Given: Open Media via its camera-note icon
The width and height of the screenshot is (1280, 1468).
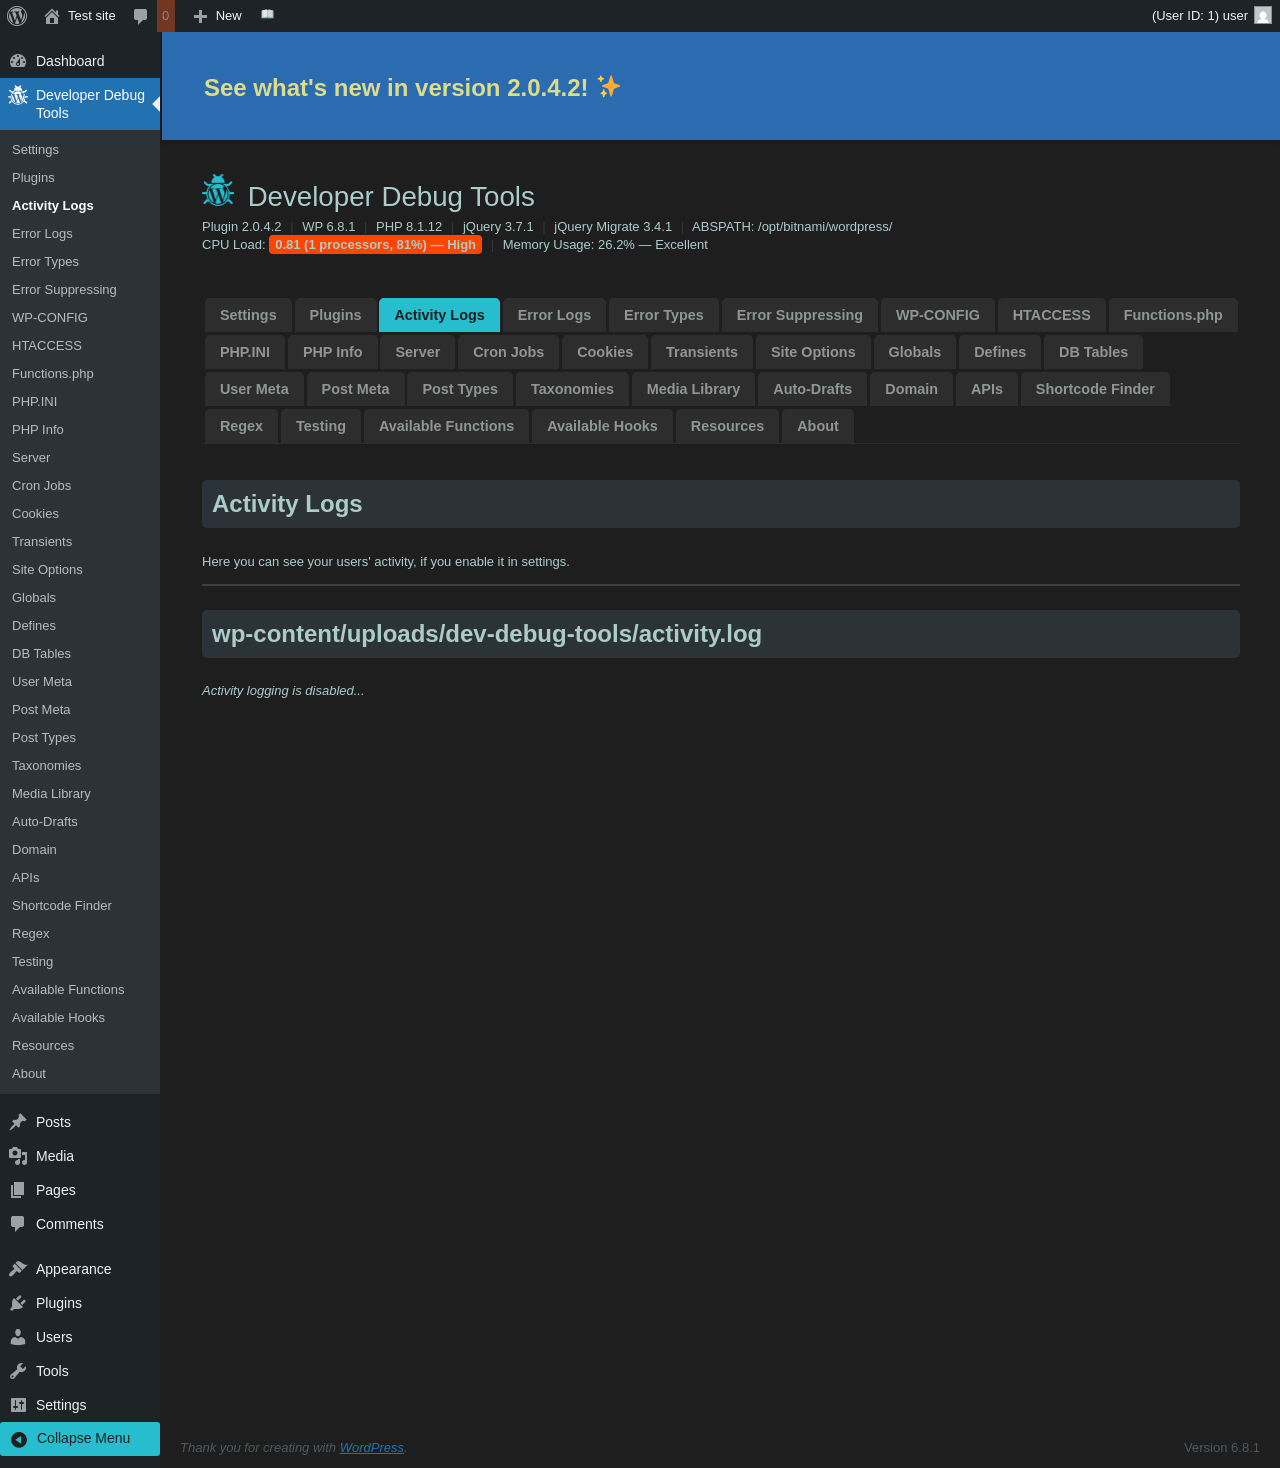Looking at the screenshot, I should (18, 1156).
